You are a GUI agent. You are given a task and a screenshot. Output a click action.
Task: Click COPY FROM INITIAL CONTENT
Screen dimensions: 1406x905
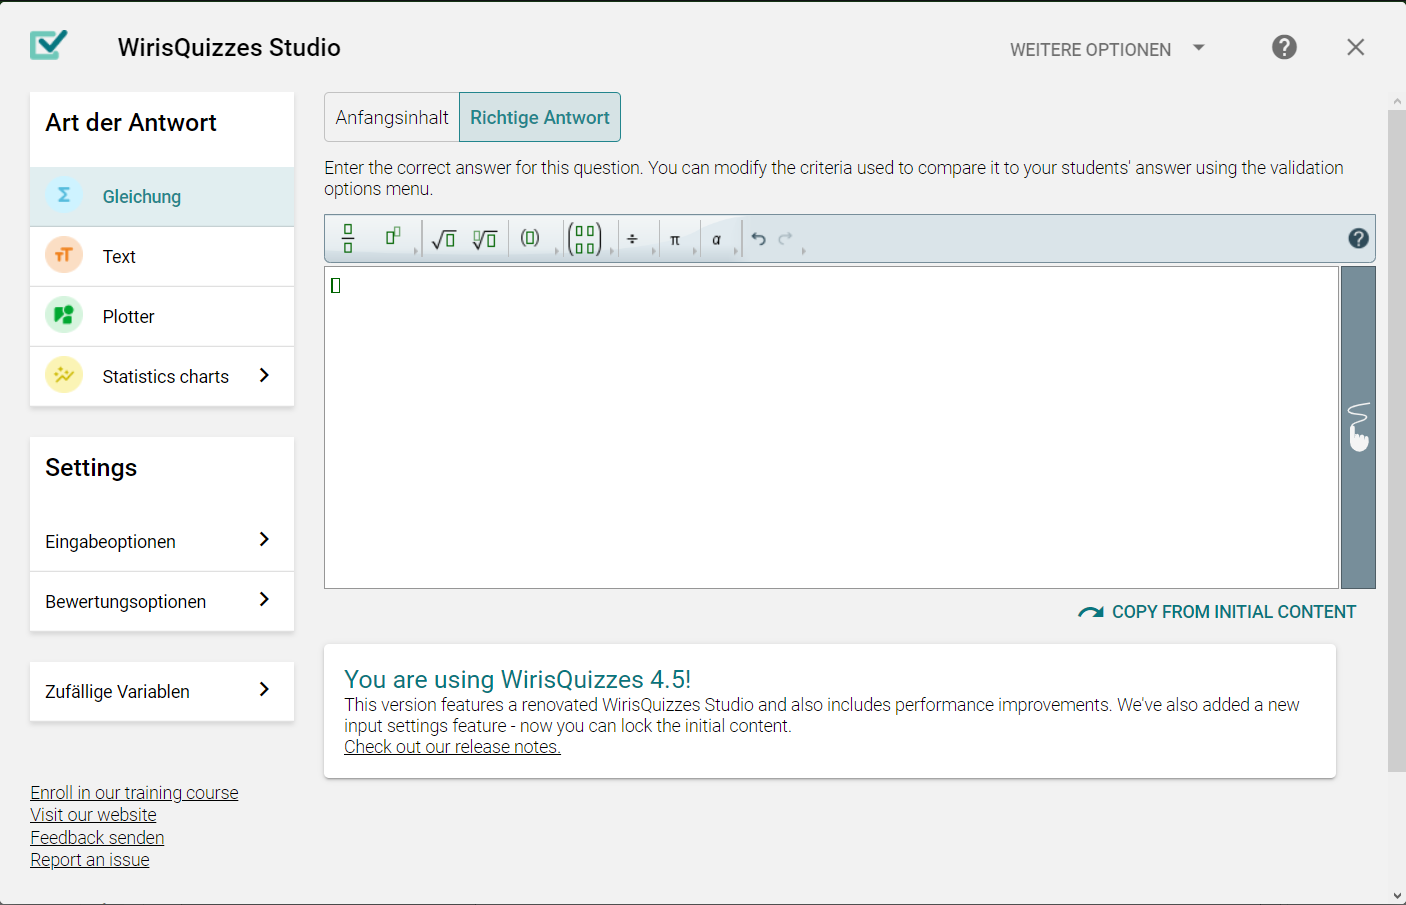coord(1218,612)
